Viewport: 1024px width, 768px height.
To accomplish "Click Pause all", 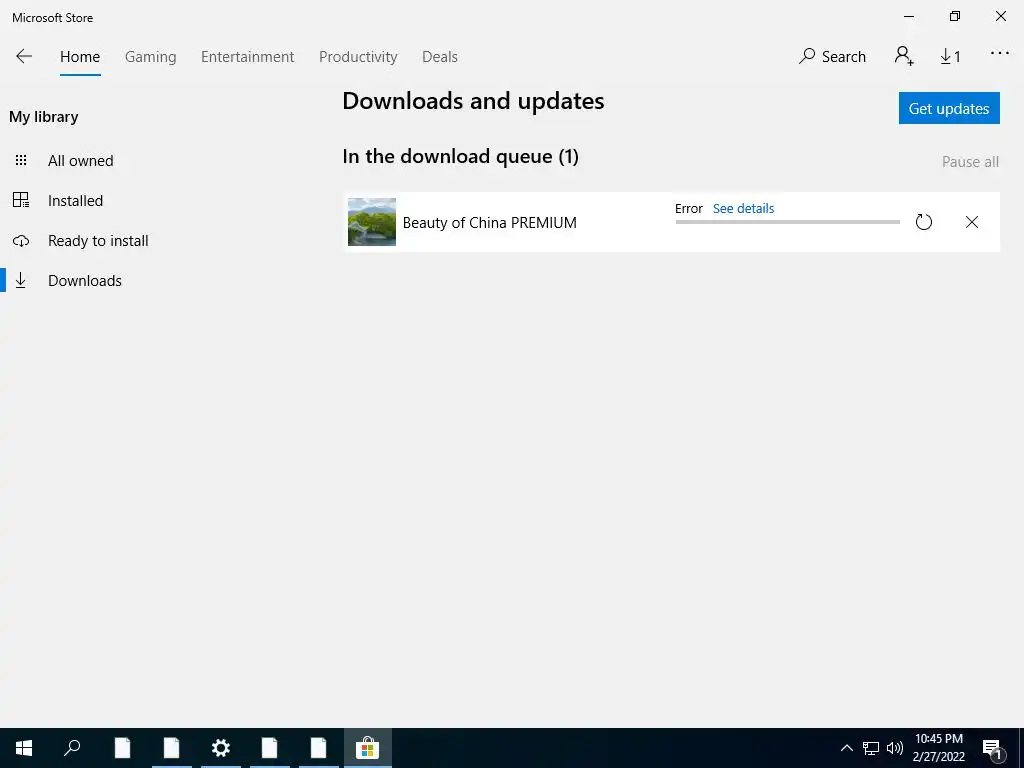I will pos(970,161).
